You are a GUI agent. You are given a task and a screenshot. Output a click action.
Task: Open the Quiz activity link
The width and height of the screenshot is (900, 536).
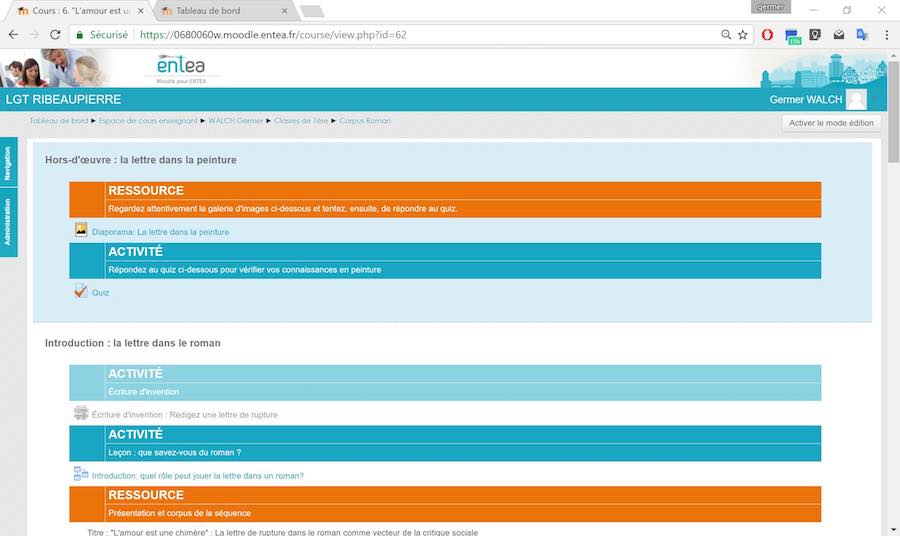tap(100, 293)
